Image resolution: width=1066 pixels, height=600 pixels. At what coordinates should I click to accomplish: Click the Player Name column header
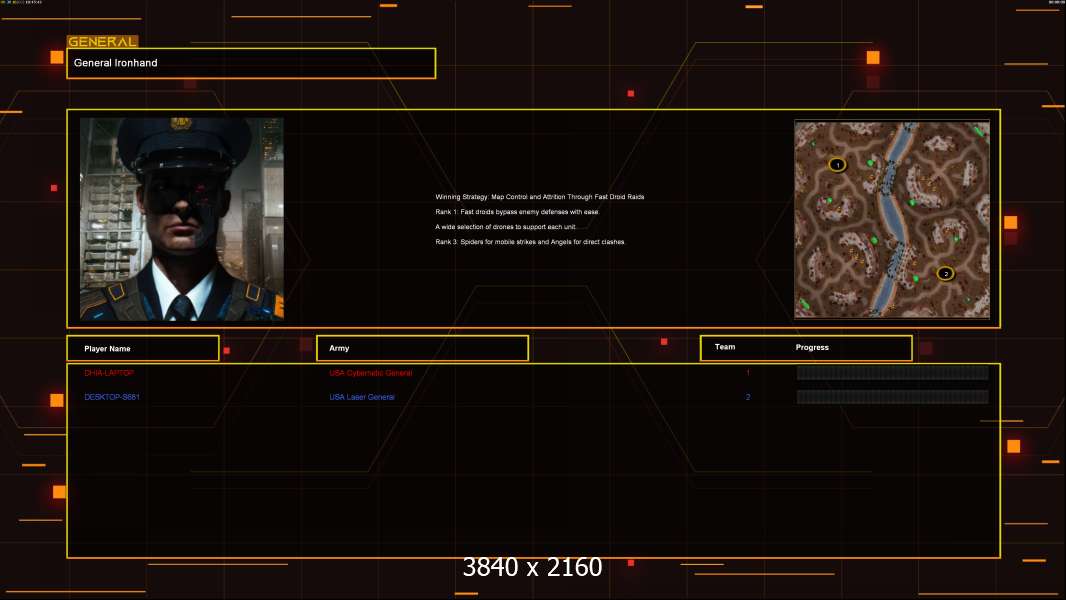pos(143,348)
